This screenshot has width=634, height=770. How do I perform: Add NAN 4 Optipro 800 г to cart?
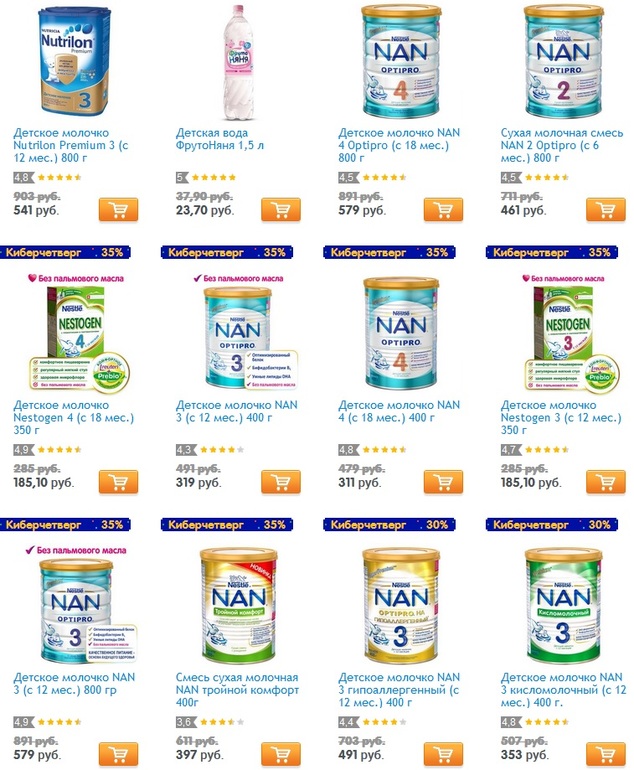(x=443, y=210)
